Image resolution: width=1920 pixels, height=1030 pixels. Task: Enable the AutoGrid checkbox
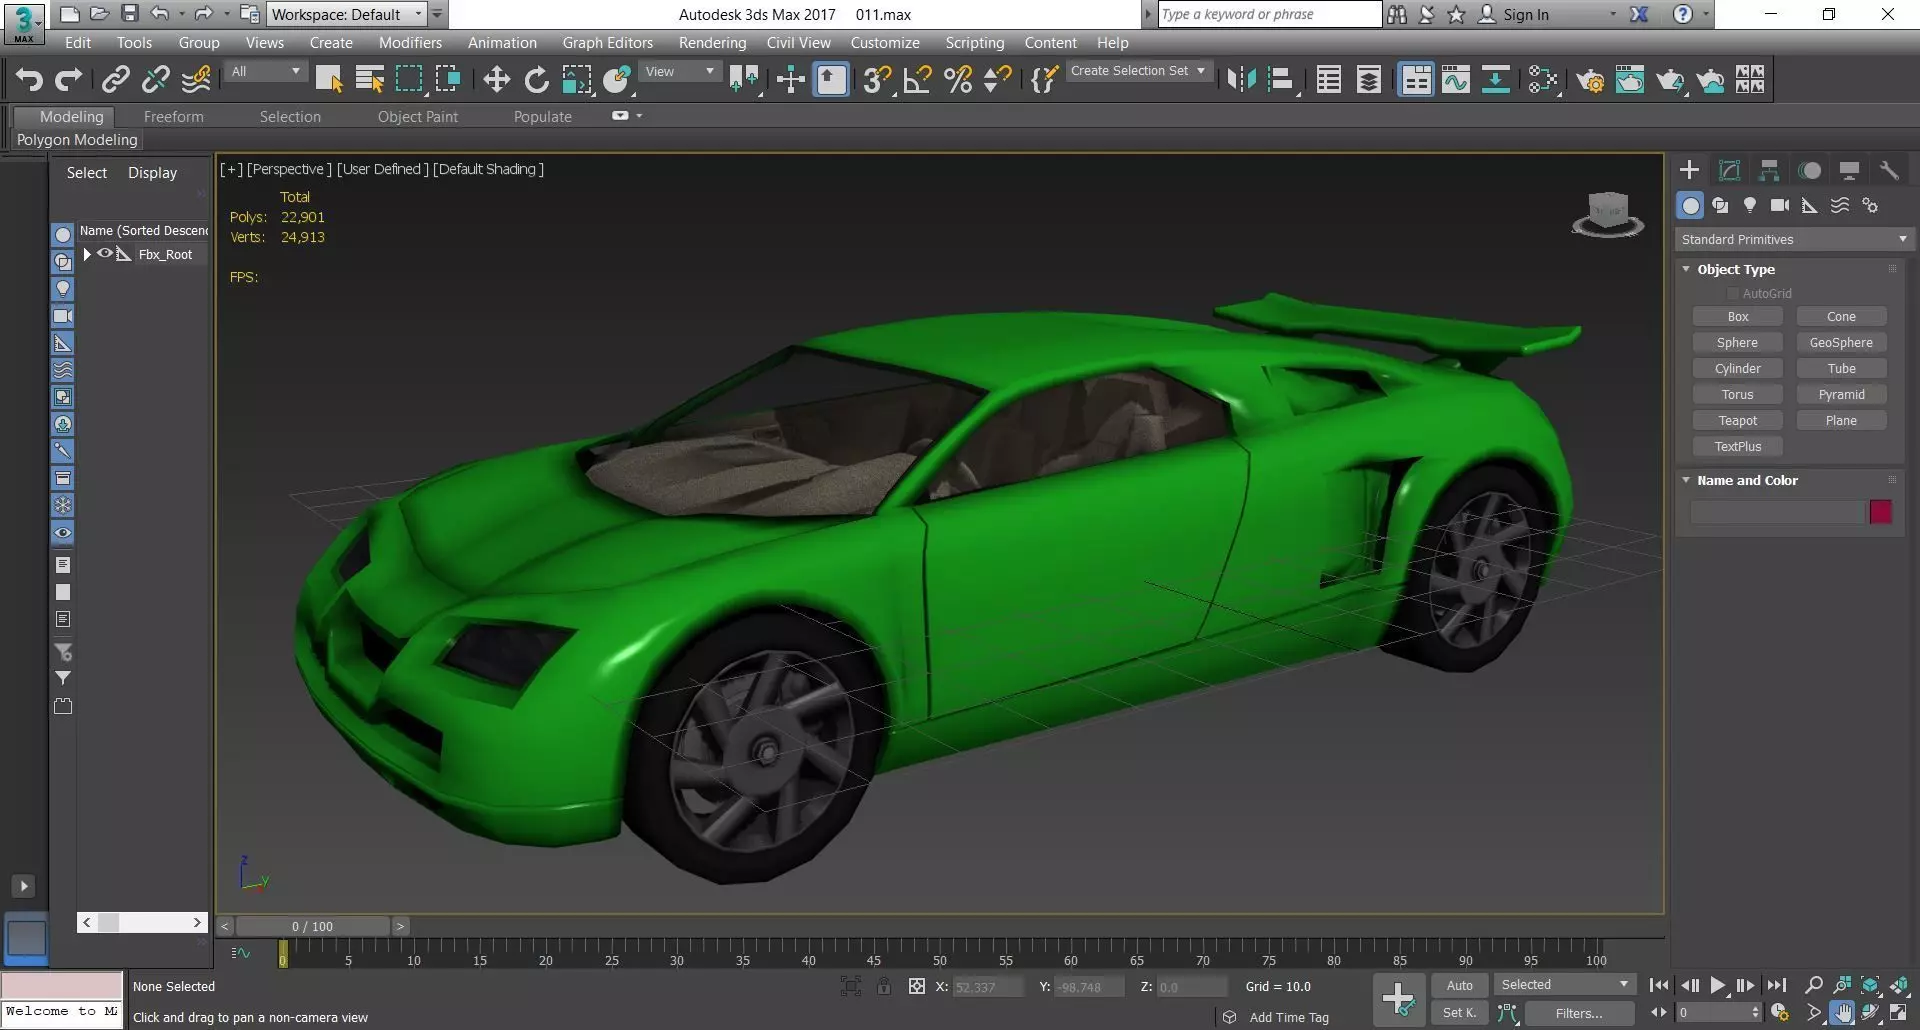pyautogui.click(x=1733, y=293)
